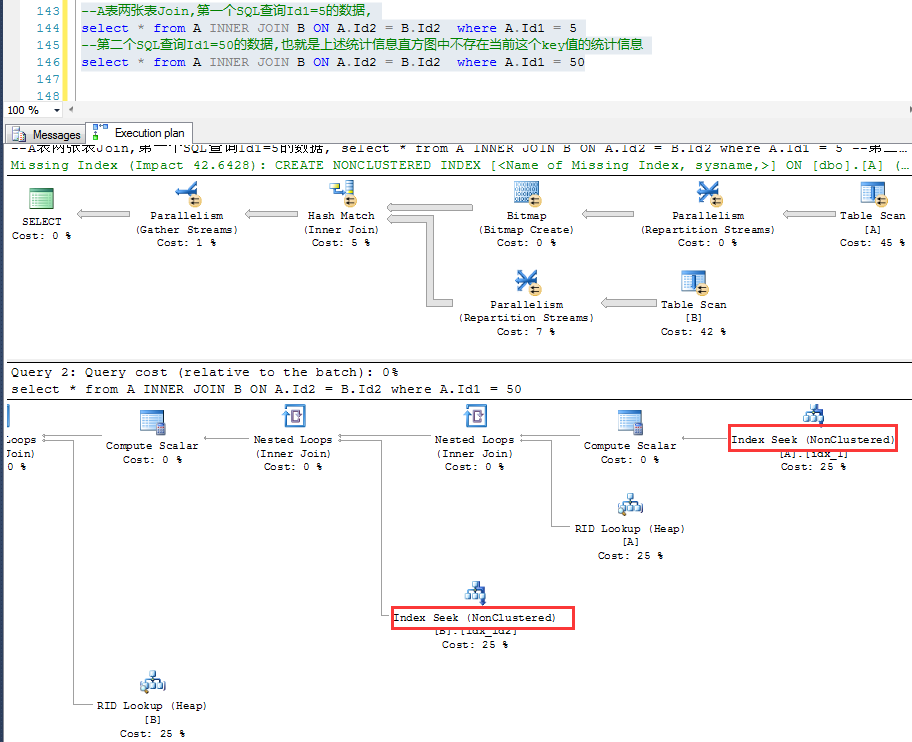912x742 pixels.
Task: Click the Index Seek icon for table [B]
Action: pos(475,593)
